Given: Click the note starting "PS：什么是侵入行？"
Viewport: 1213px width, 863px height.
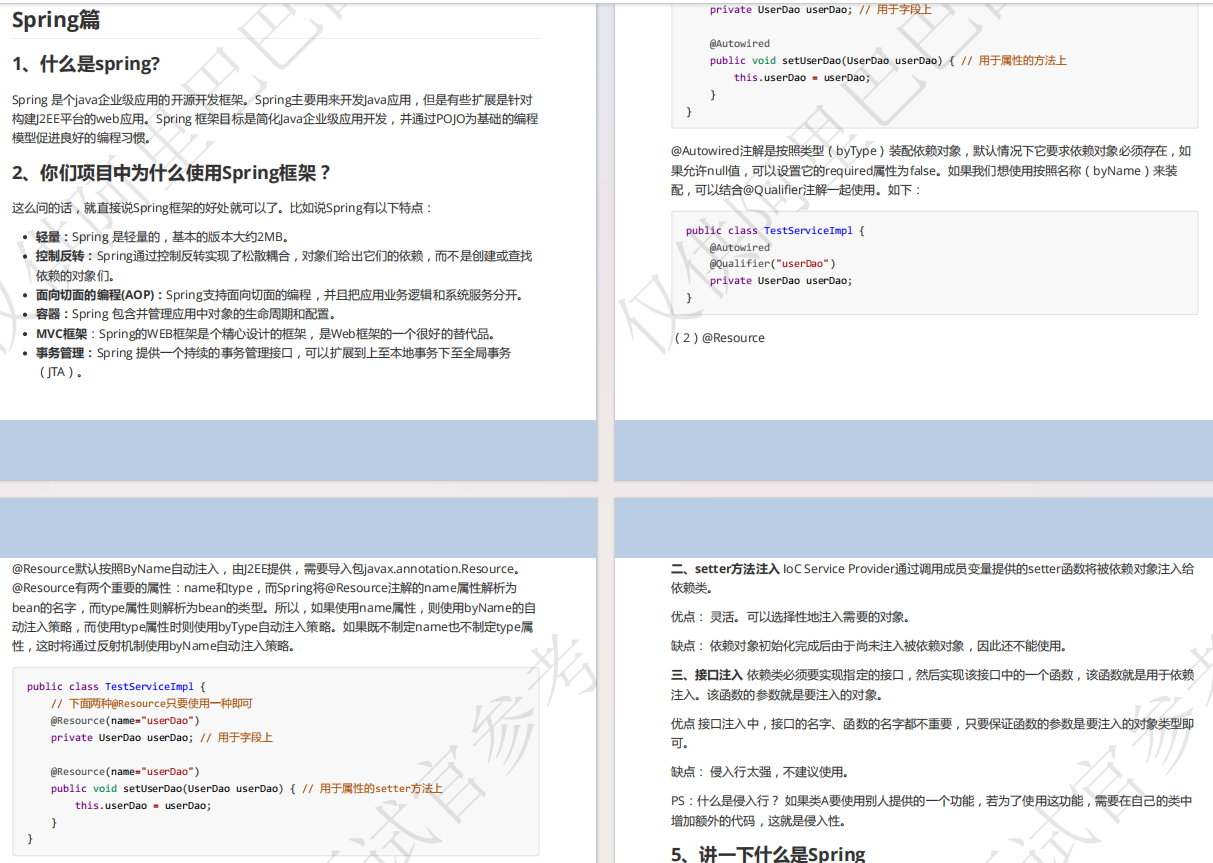Looking at the screenshot, I should tap(931, 811).
